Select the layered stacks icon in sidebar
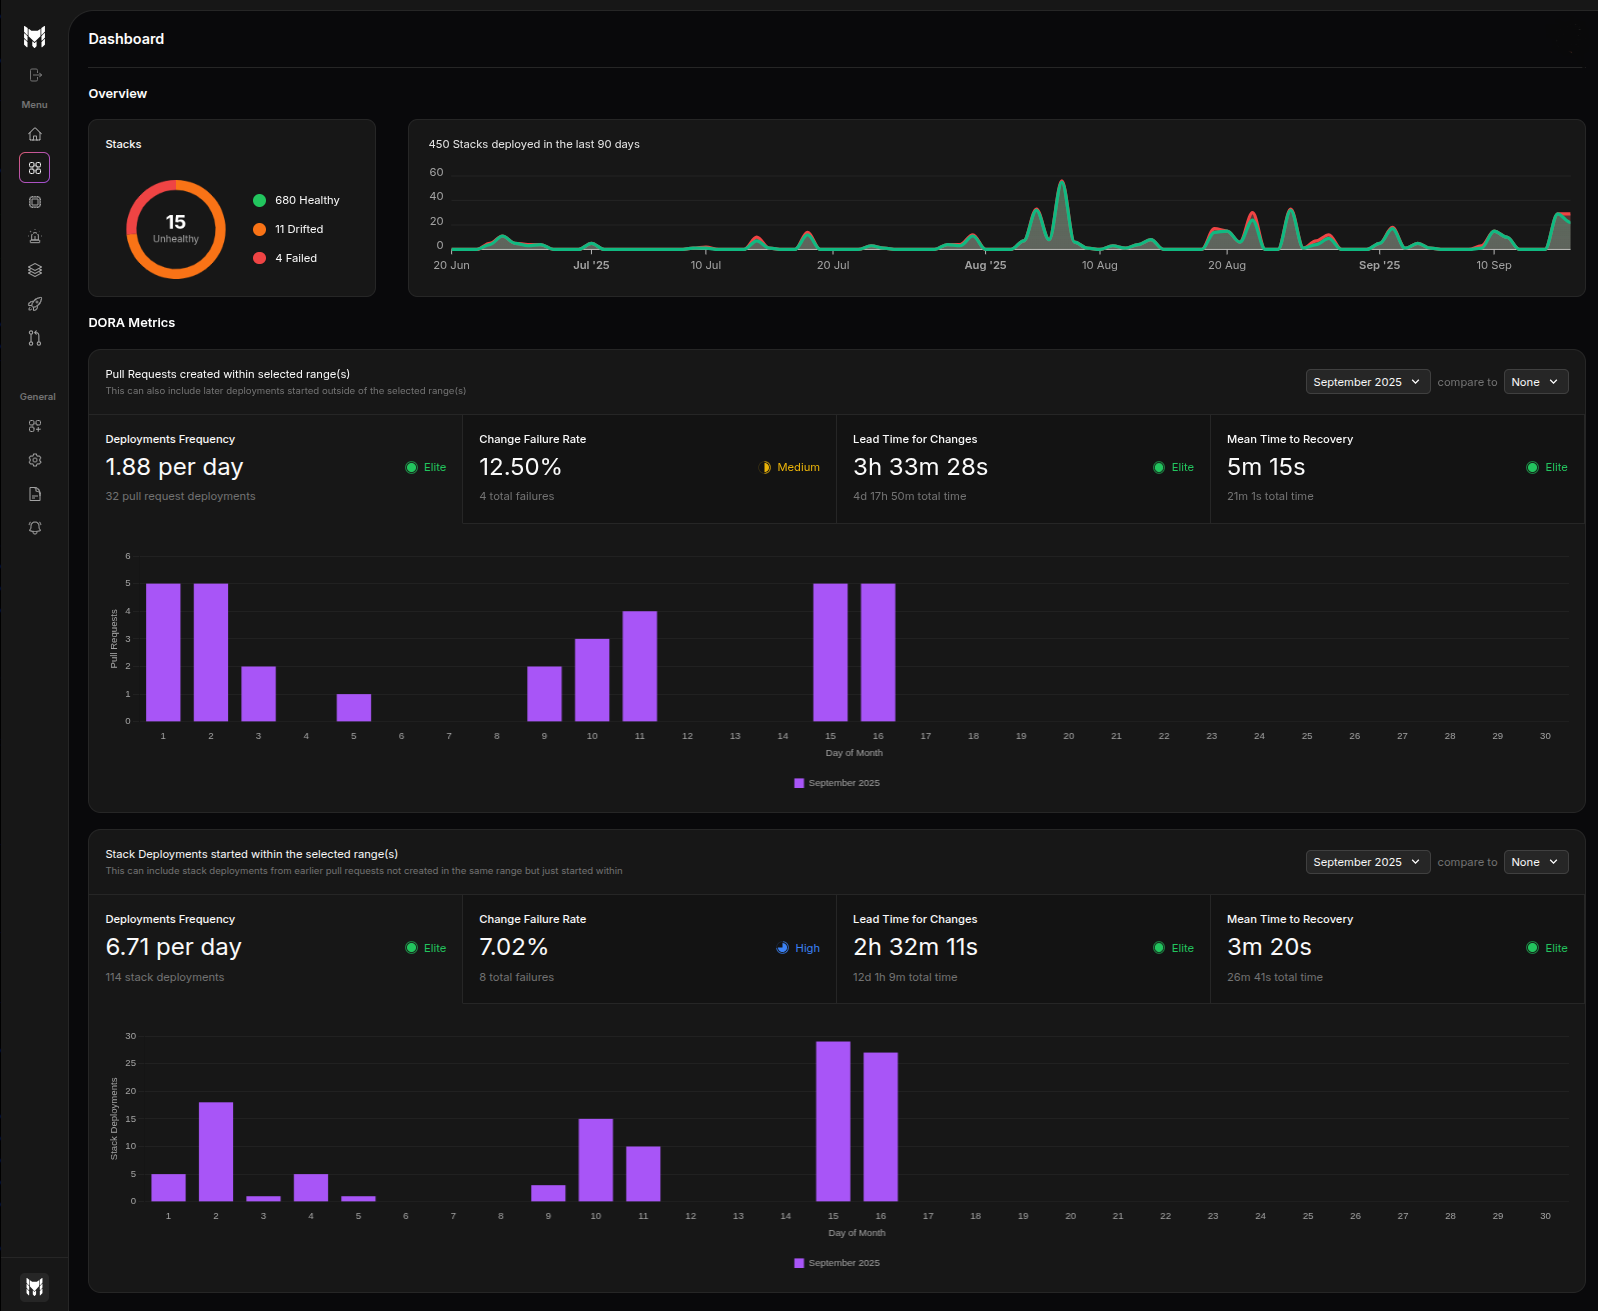Screen dimensions: 1598x1311 (35, 270)
